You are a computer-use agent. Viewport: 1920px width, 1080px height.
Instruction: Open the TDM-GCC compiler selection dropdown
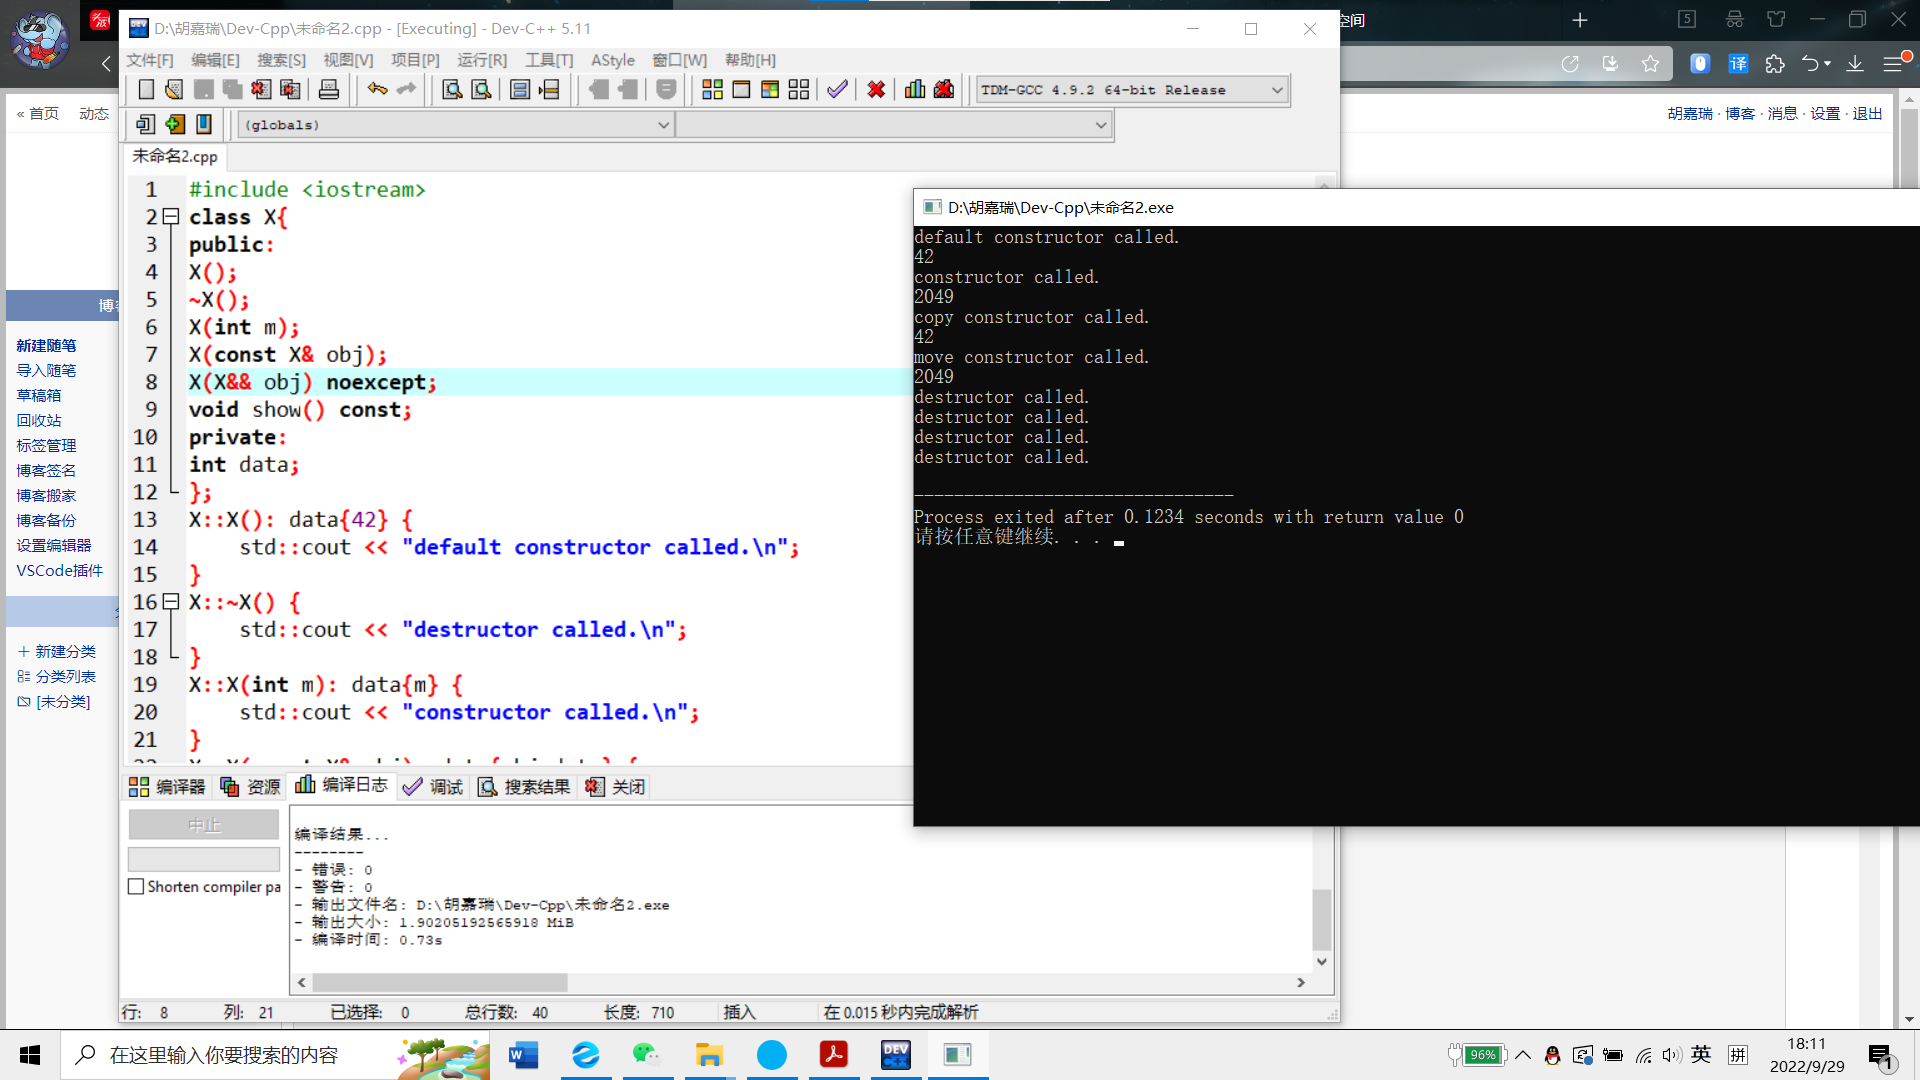coord(1277,90)
